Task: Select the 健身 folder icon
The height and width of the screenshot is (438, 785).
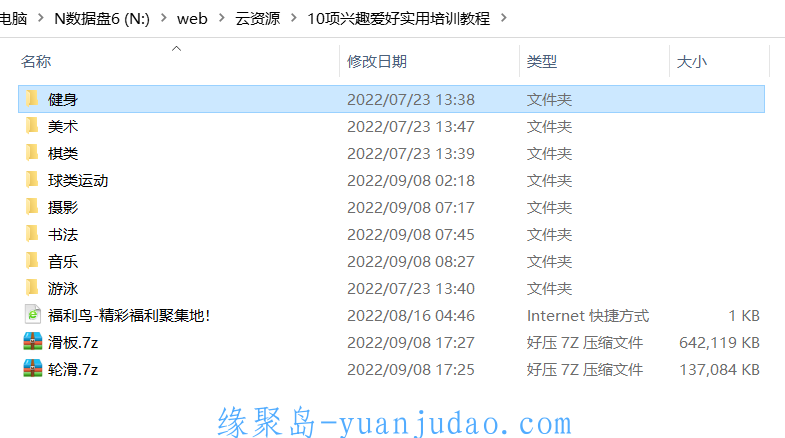Action: [32, 99]
